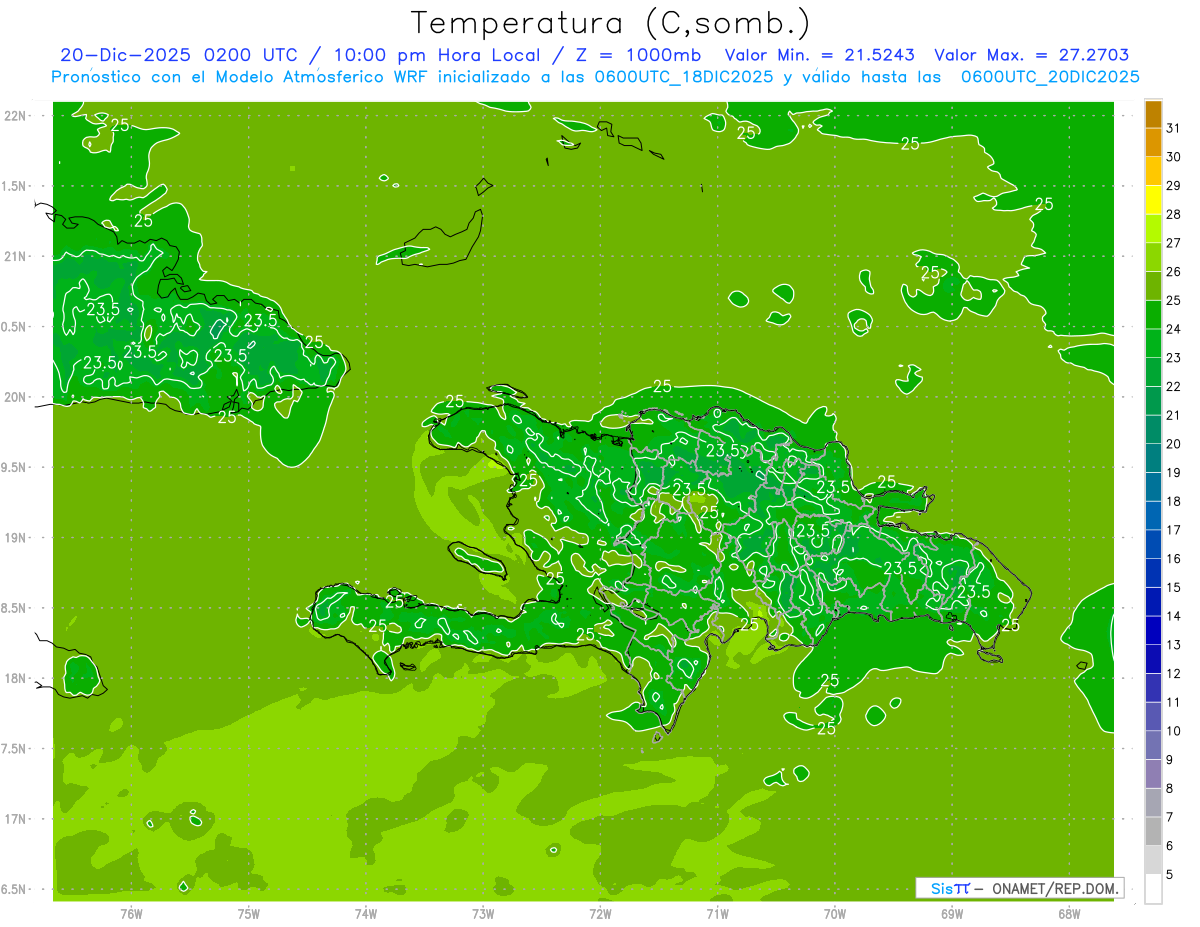Click the 19N latitude axis label
The height and width of the screenshot is (927, 1200).
tap(16, 537)
